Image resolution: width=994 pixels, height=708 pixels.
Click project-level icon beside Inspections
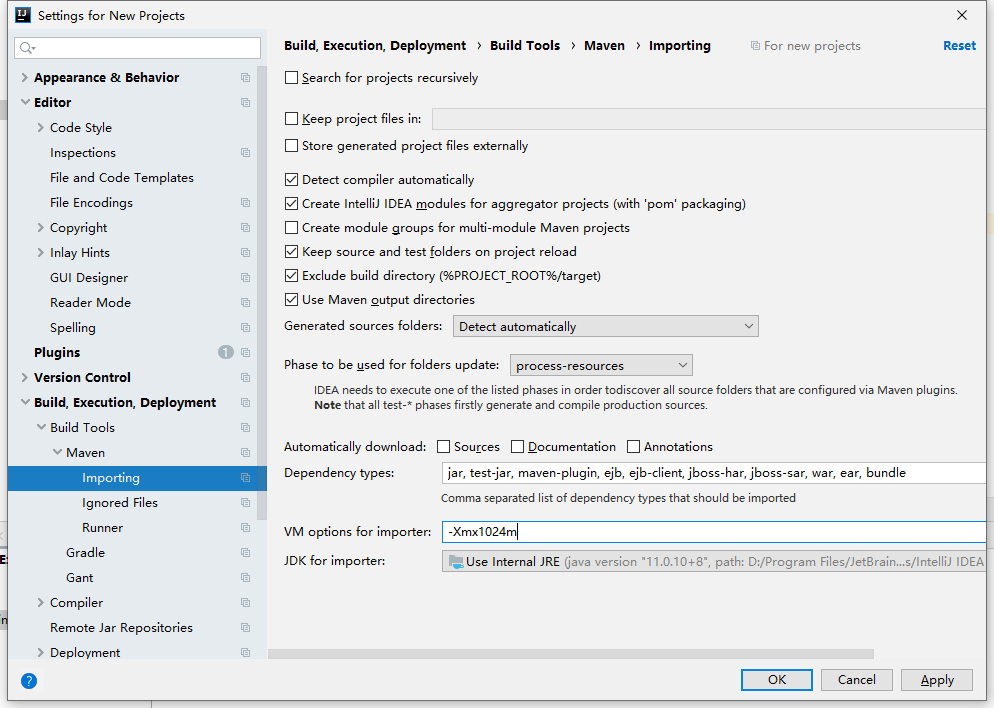(x=245, y=153)
